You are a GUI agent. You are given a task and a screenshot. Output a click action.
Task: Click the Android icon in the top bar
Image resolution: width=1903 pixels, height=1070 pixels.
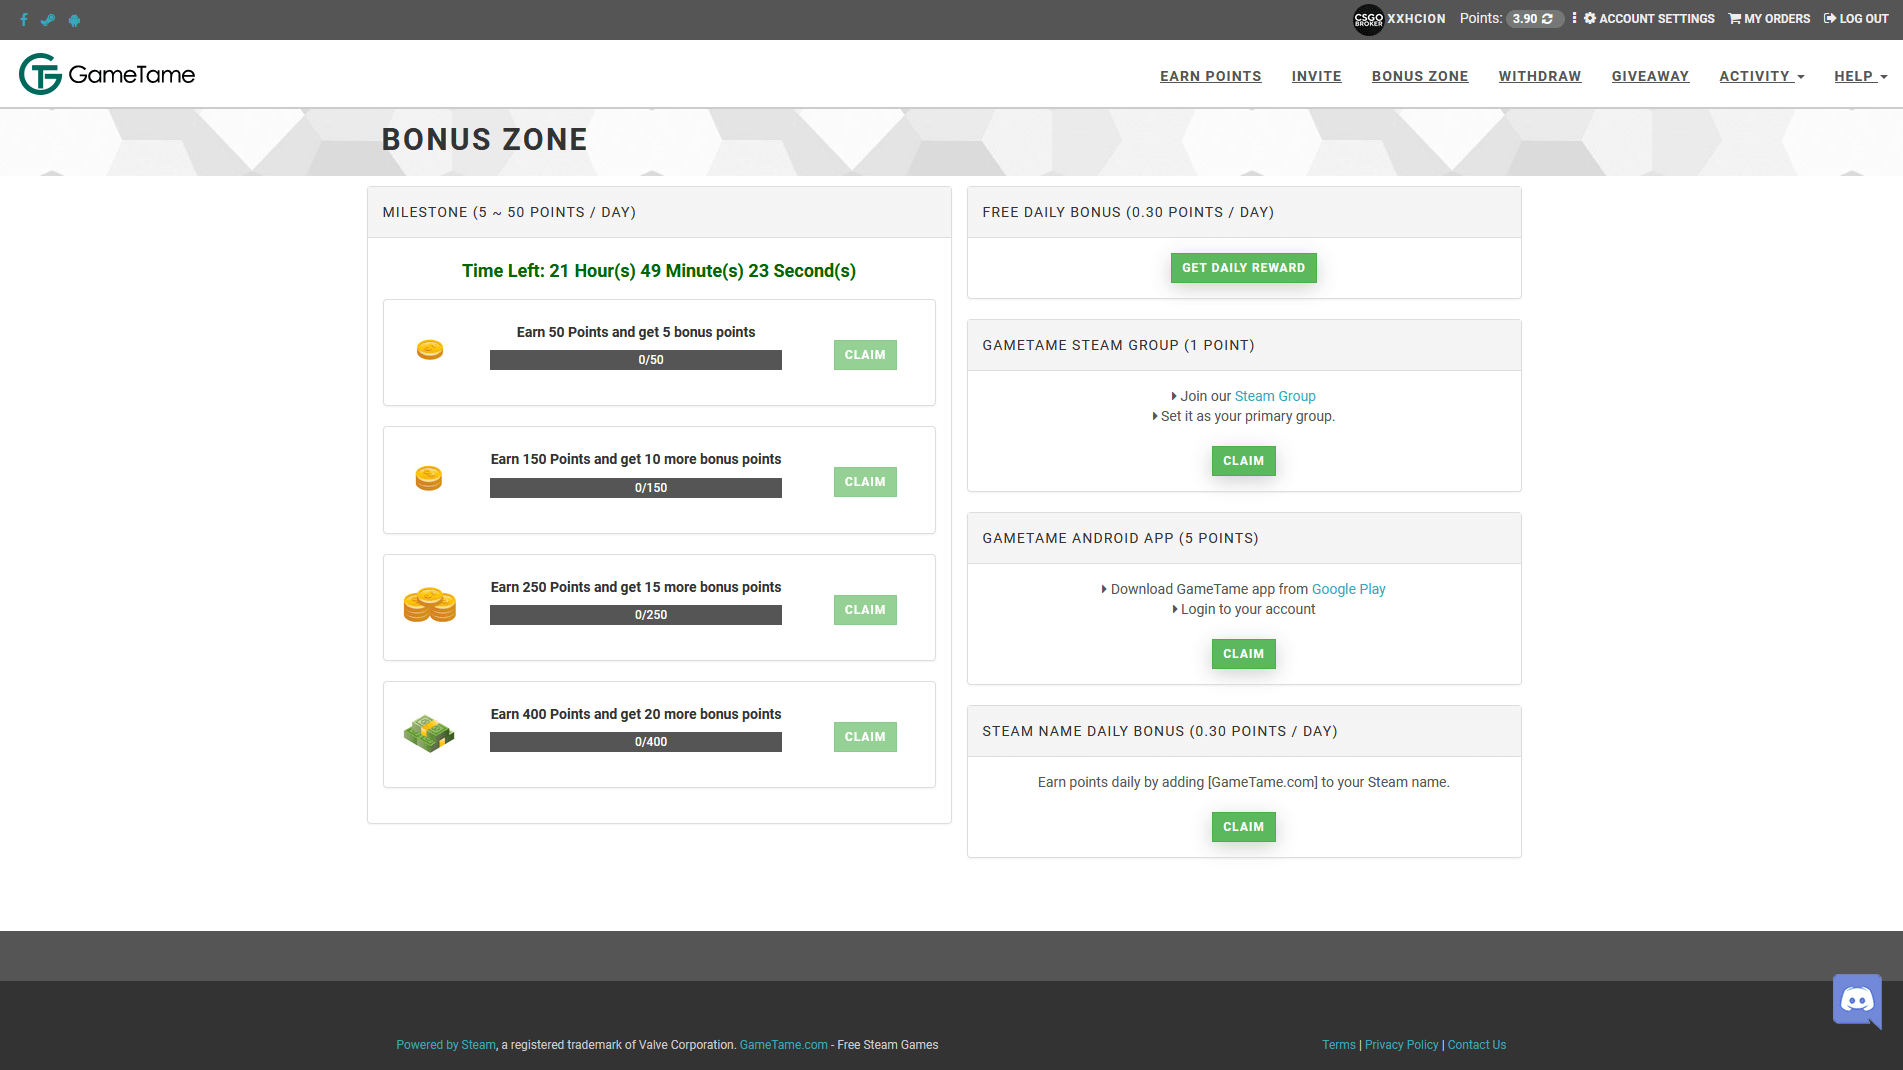(x=74, y=19)
